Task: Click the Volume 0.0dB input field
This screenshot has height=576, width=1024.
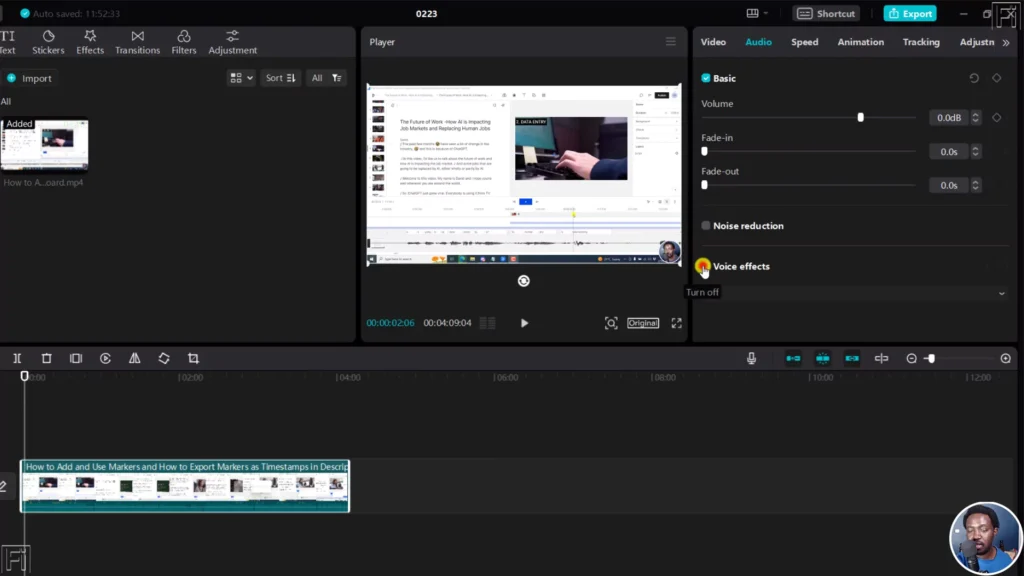Action: (x=948, y=118)
